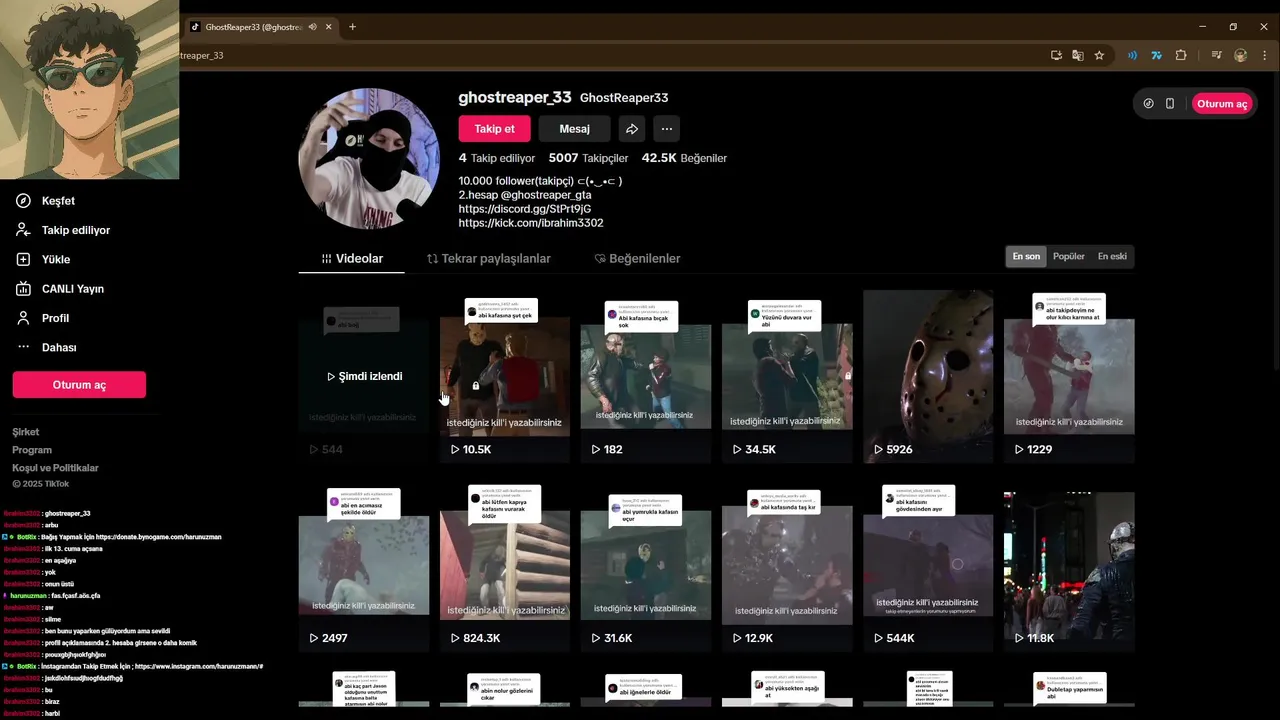Image resolution: width=1280 pixels, height=720 pixels.
Task: Click the browser address bar URL
Action: pyautogui.click(x=202, y=55)
